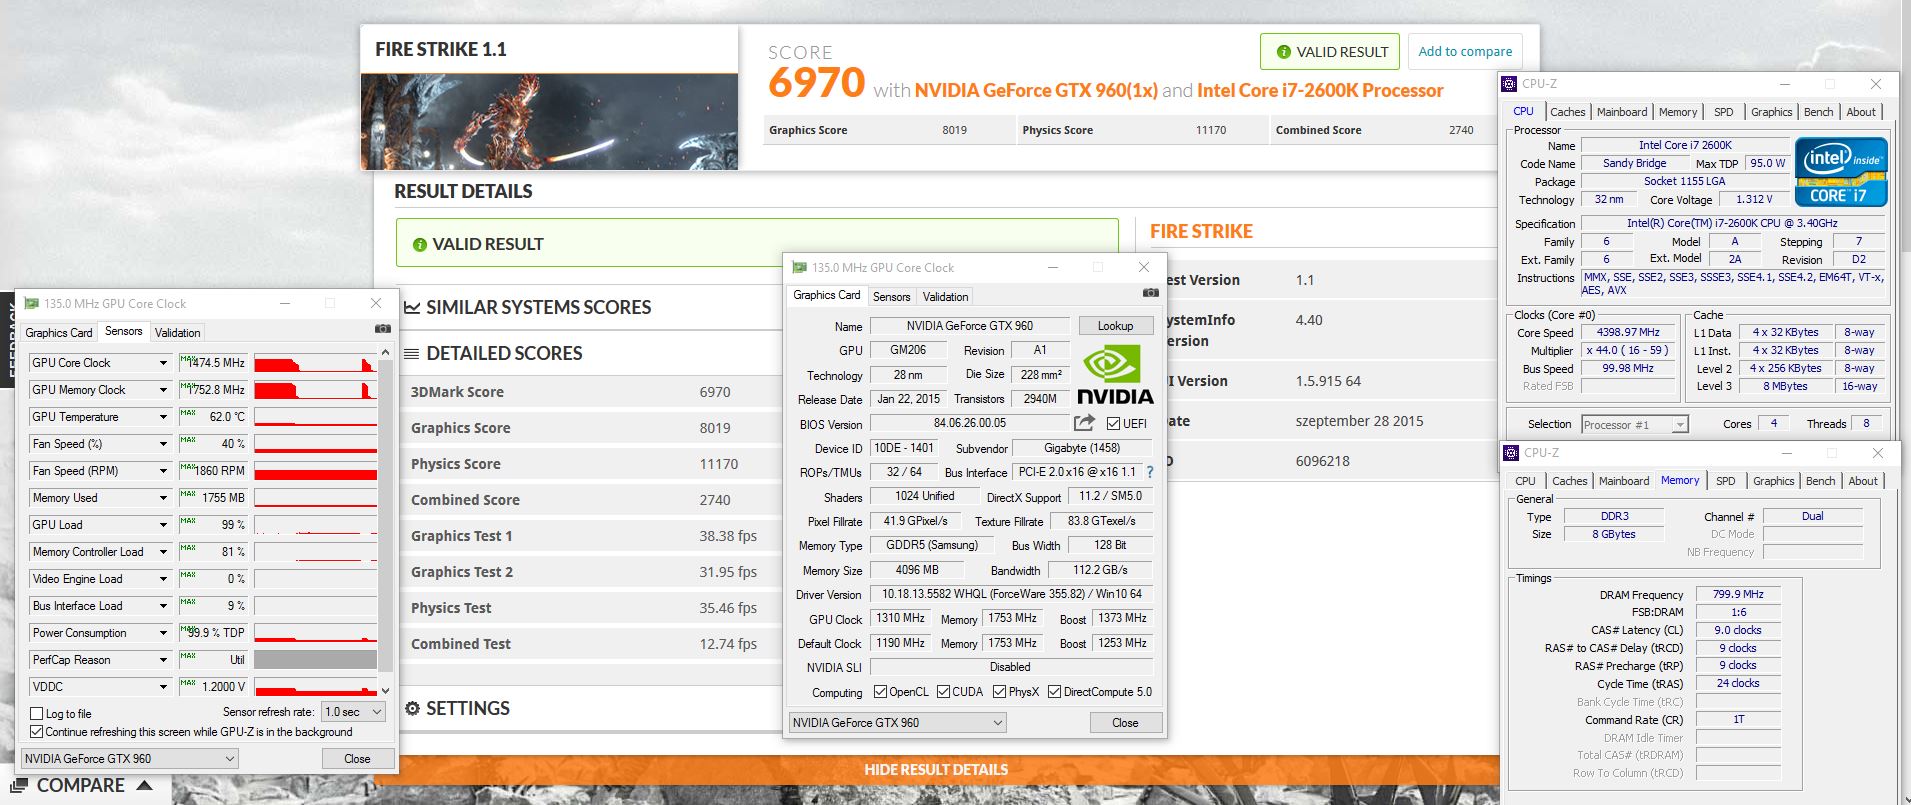Open the Sensor refresh rate dropdown
The height and width of the screenshot is (805, 1911).
coord(353,712)
